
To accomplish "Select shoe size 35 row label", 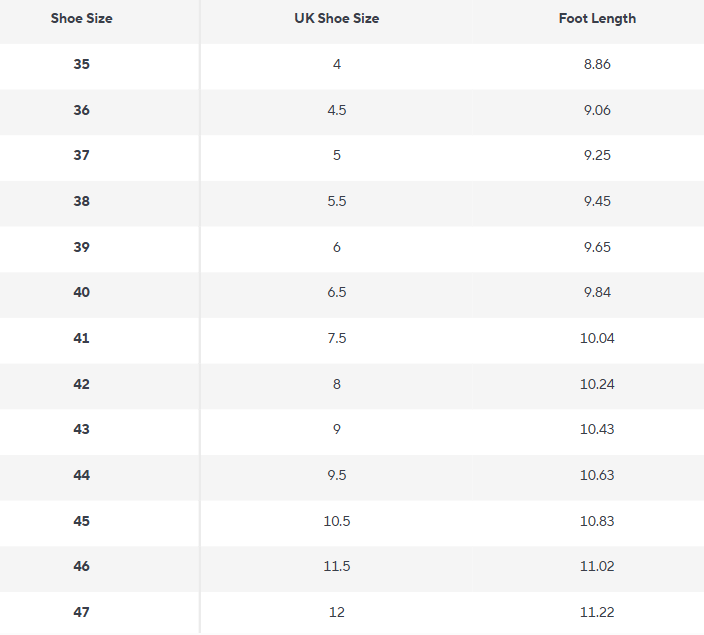I will pyautogui.click(x=81, y=64).
